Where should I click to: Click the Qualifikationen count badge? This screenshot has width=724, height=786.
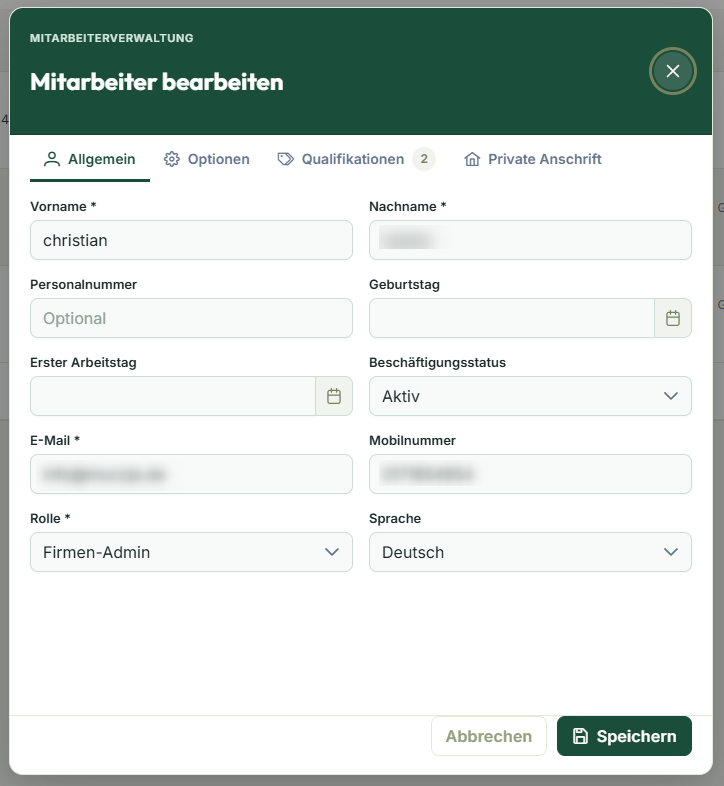tap(424, 159)
